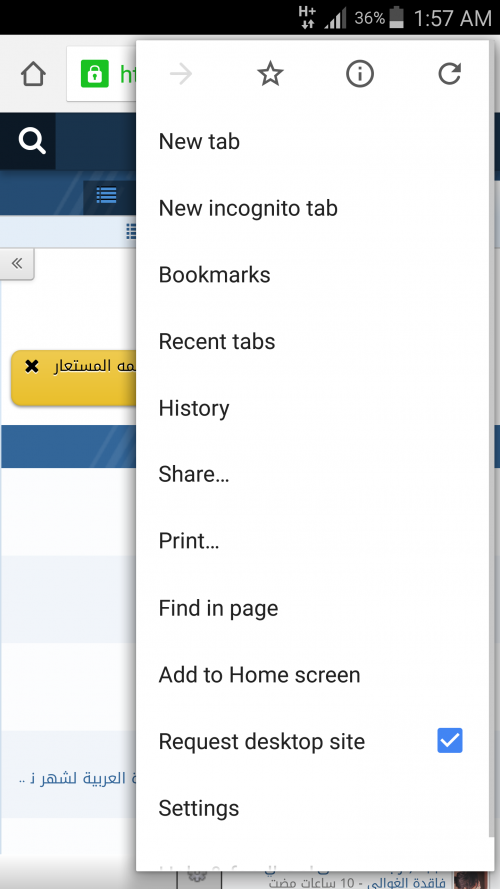Image resolution: width=500 pixels, height=889 pixels.
Task: Tap the blue list icon on the website bar
Action: point(106,194)
